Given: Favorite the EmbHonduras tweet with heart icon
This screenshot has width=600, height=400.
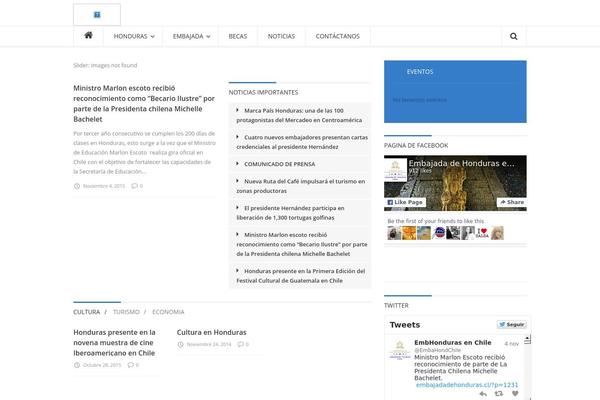Looking at the screenshot, I should click(x=515, y=393).
